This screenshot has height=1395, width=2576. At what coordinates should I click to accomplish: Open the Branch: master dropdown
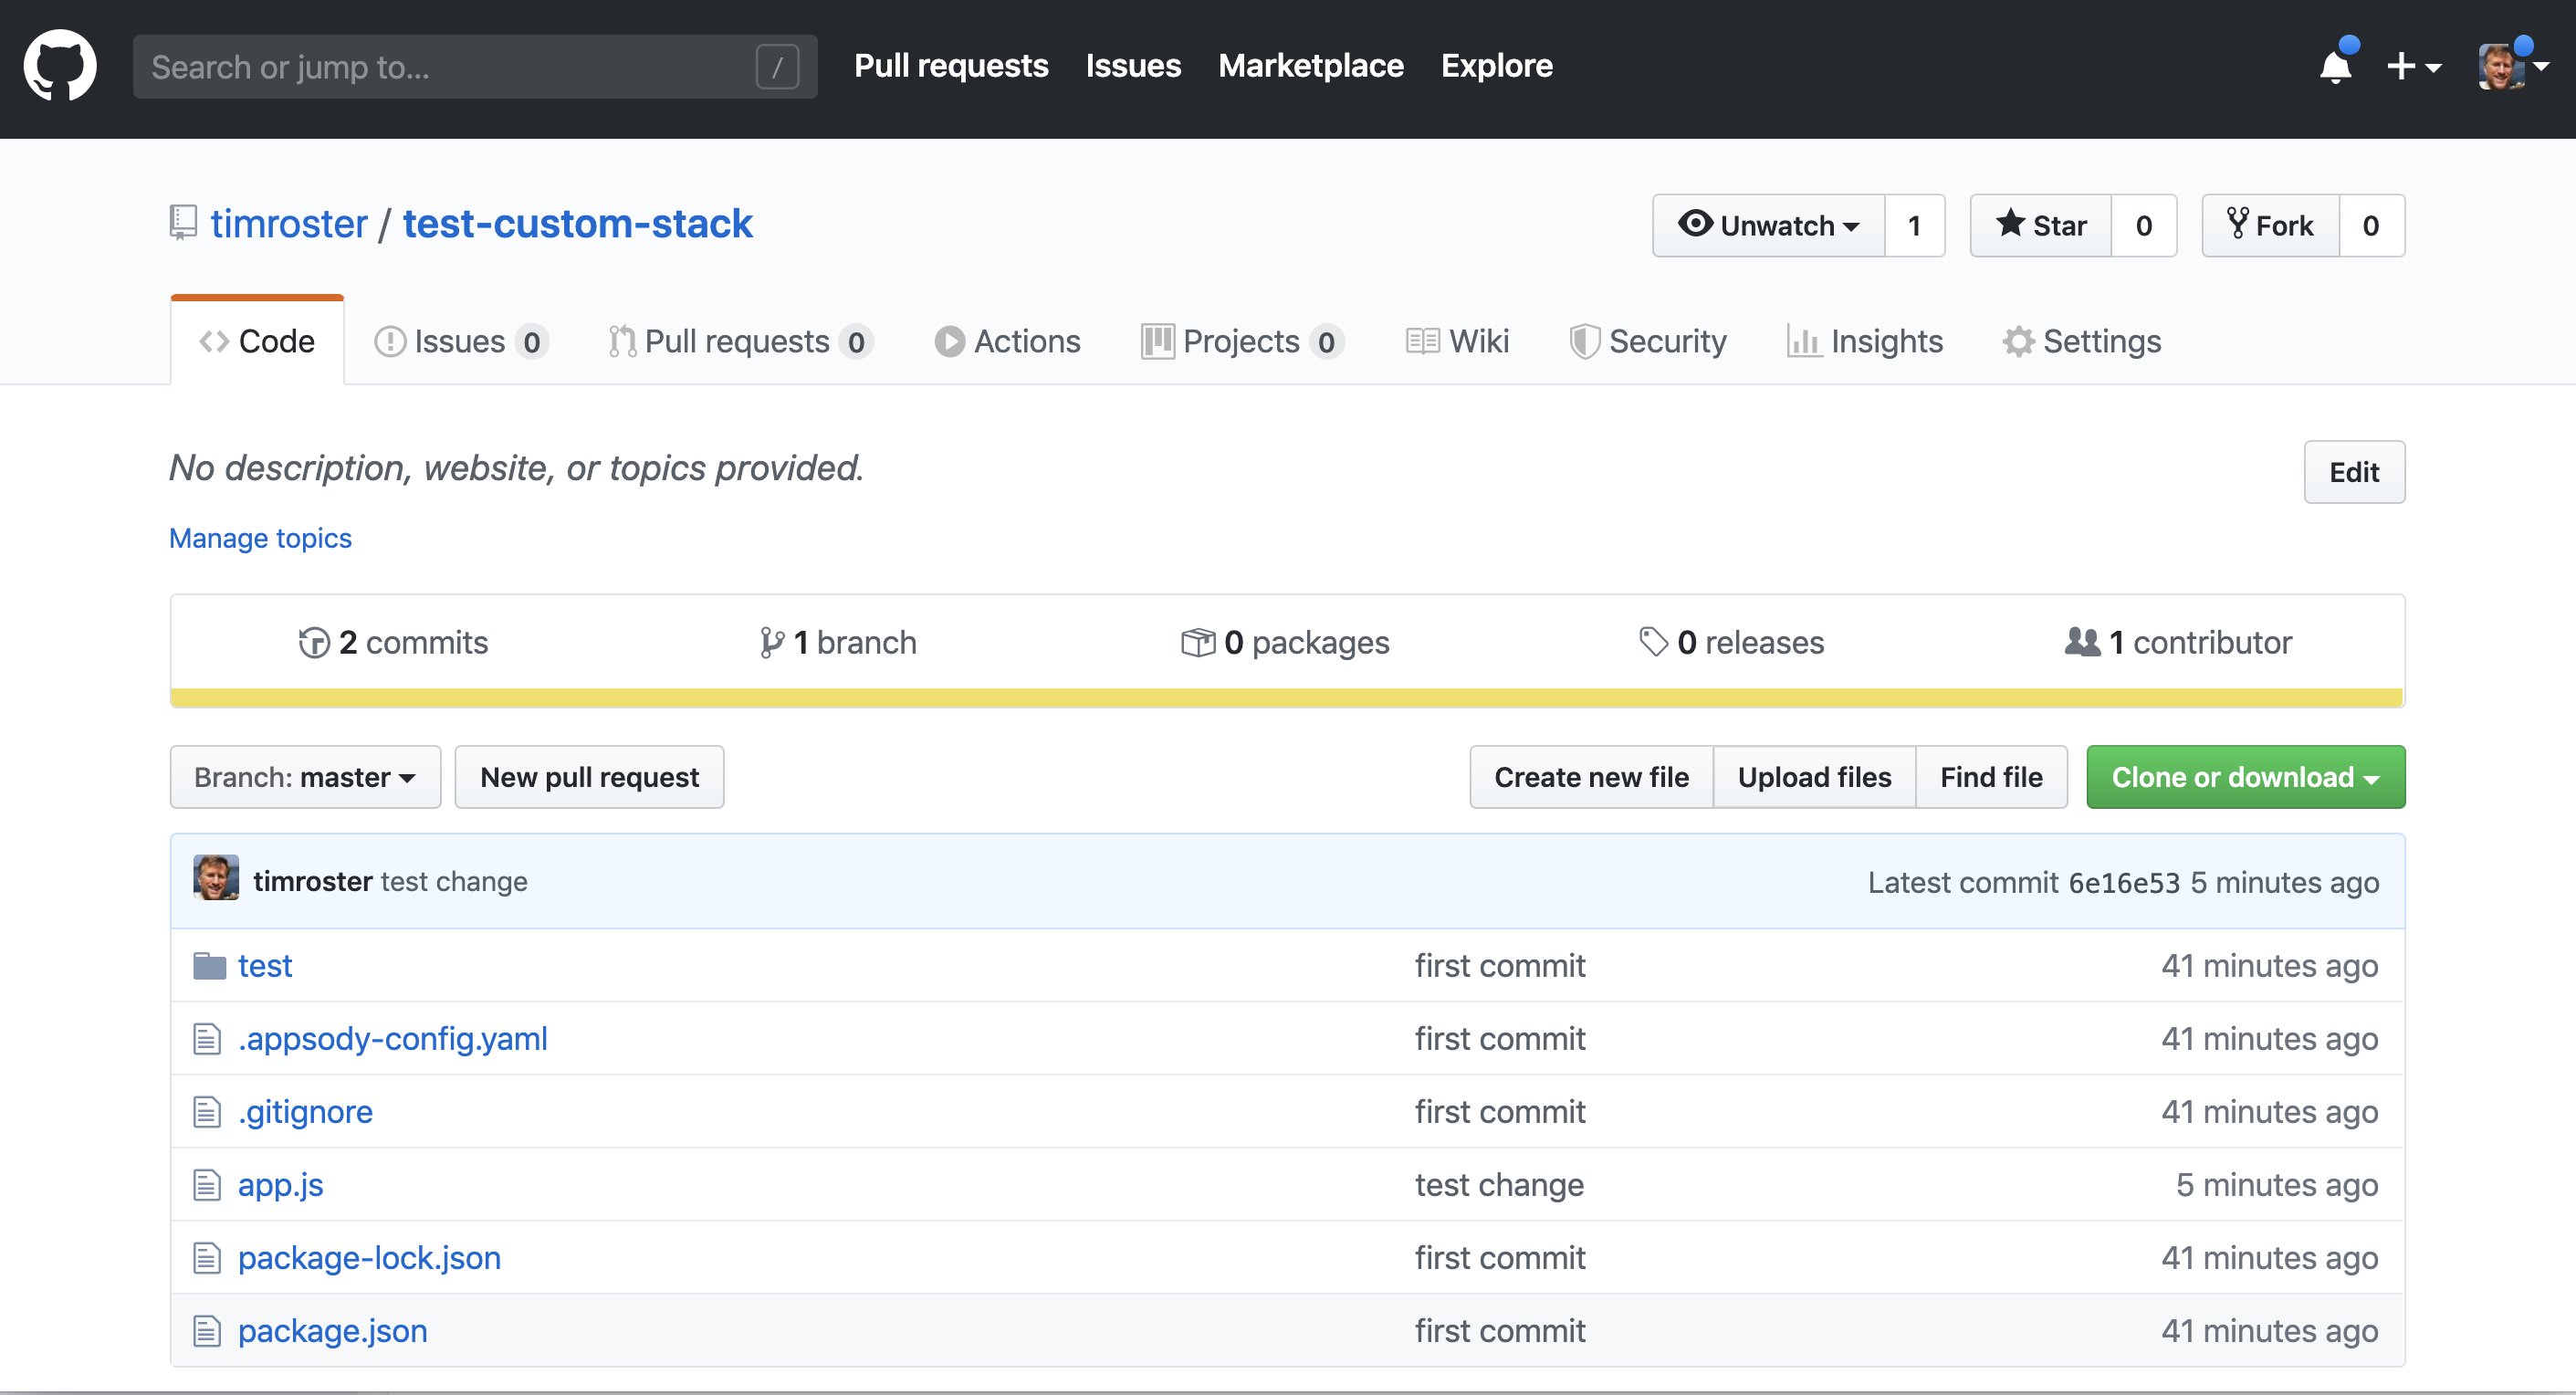(305, 777)
